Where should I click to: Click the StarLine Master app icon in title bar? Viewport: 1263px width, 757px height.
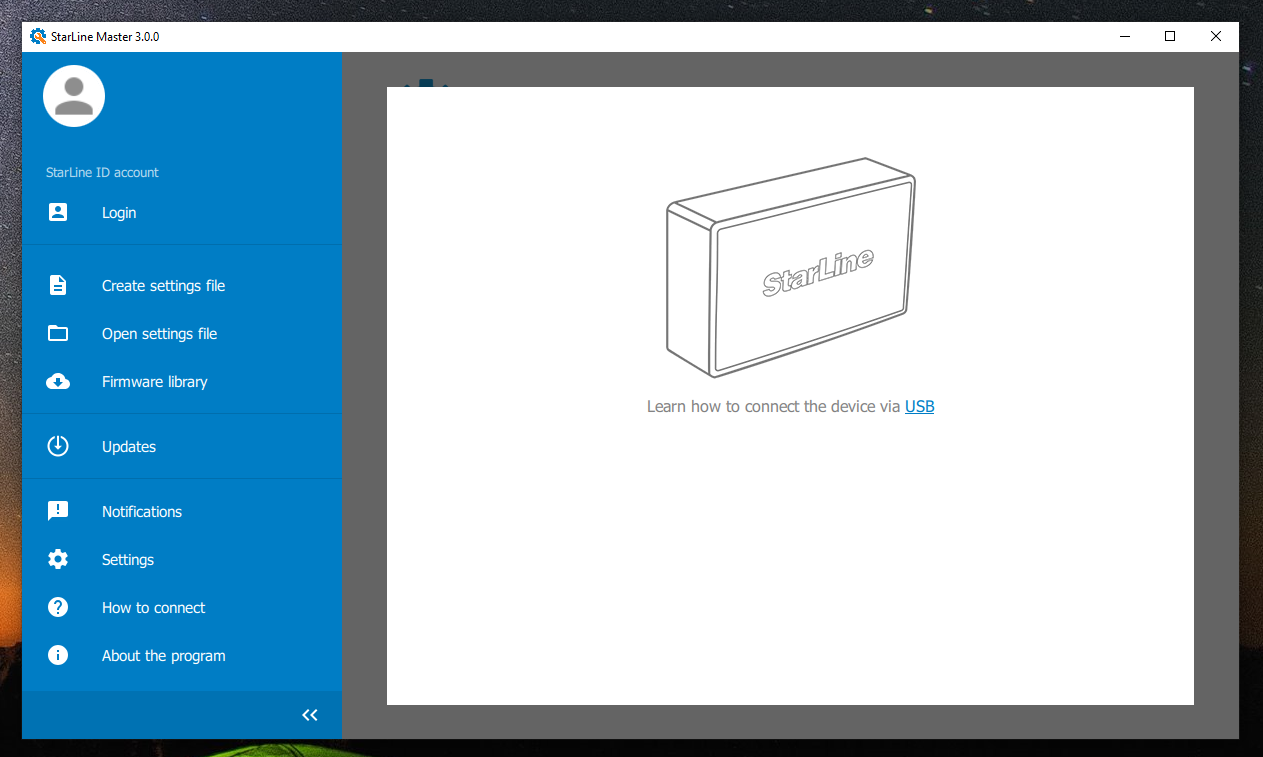coord(38,37)
